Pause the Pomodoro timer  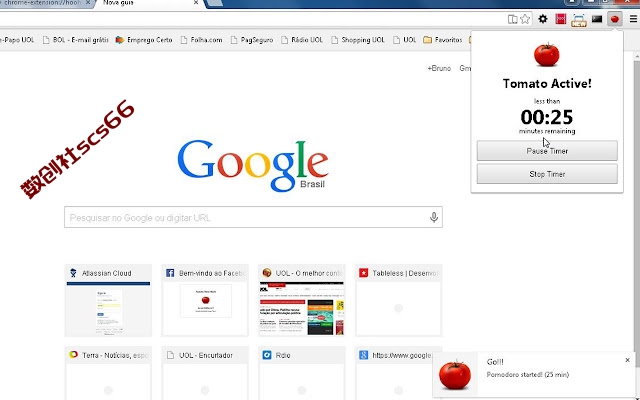547,151
